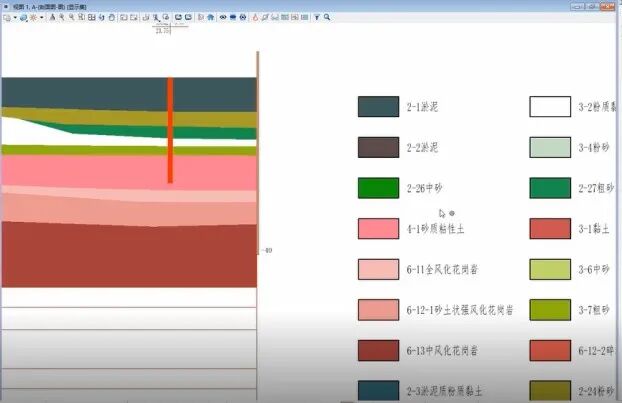Click the 3-6中砂 legend color swatch
622x403 pixels.
pos(549,269)
